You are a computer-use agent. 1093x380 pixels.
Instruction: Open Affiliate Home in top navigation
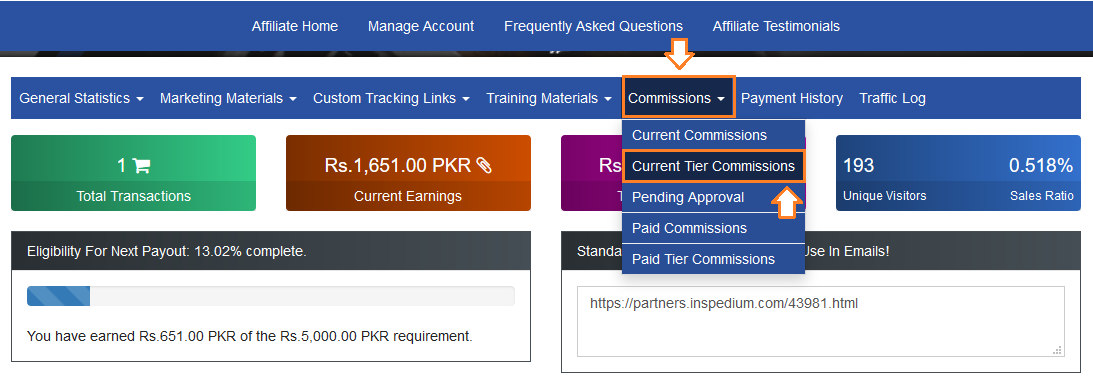pos(295,26)
